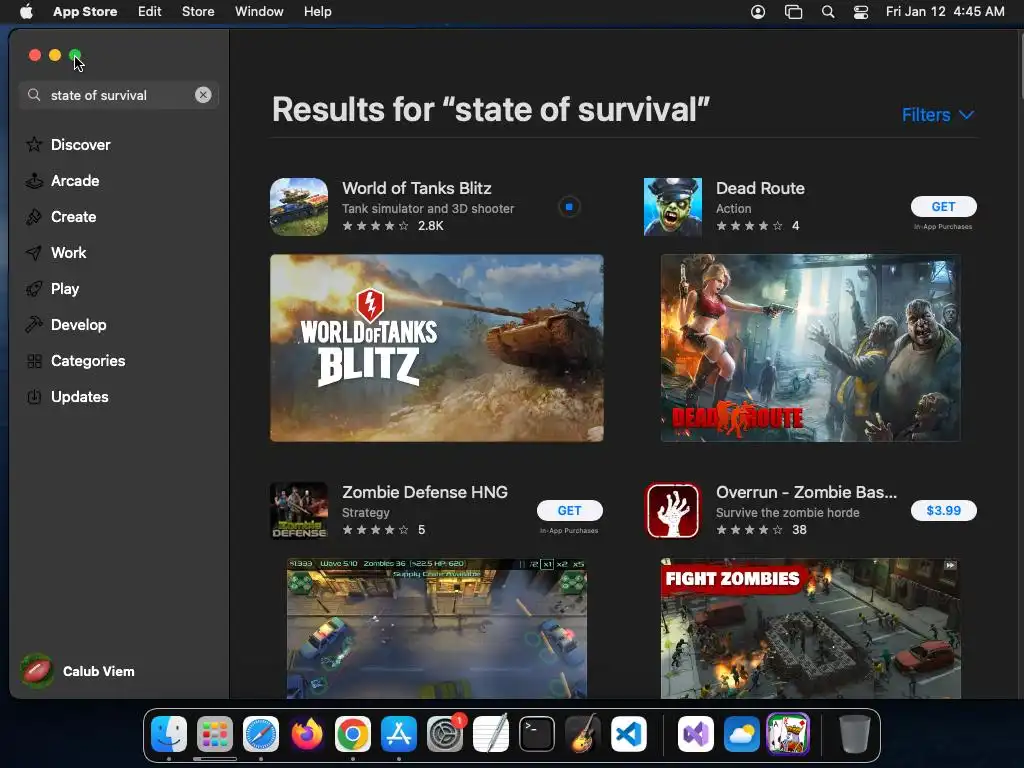Screen dimensions: 1024x768
Task: Open the Help menu
Action: click(x=317, y=11)
